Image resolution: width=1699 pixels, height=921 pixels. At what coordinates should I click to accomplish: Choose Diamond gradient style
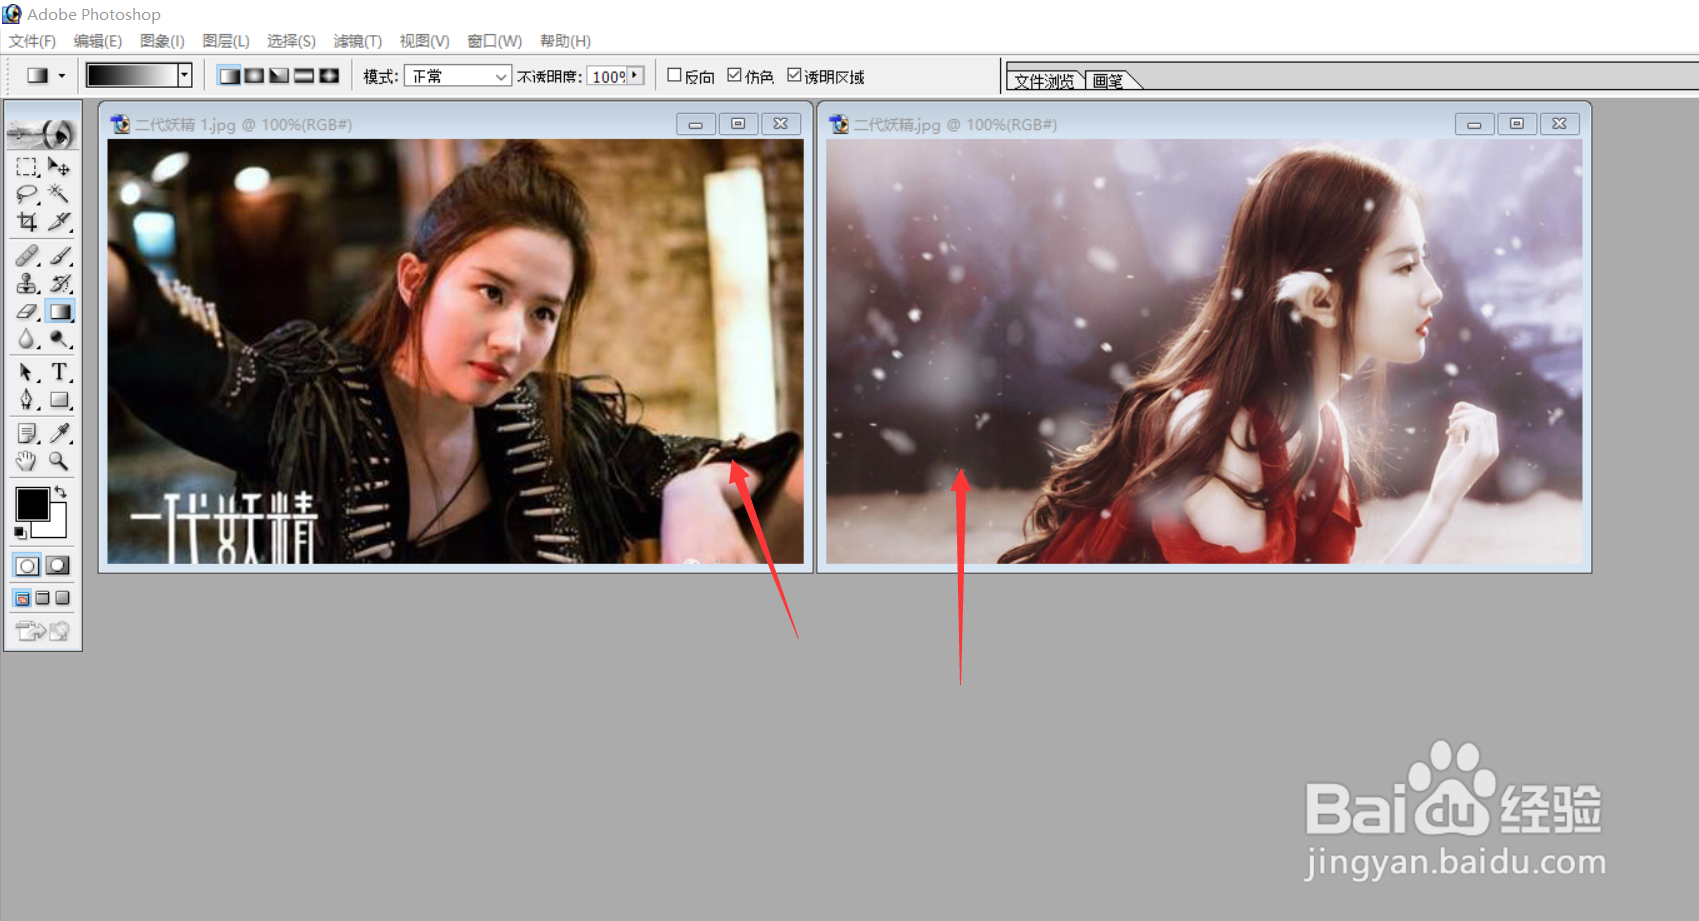point(329,76)
